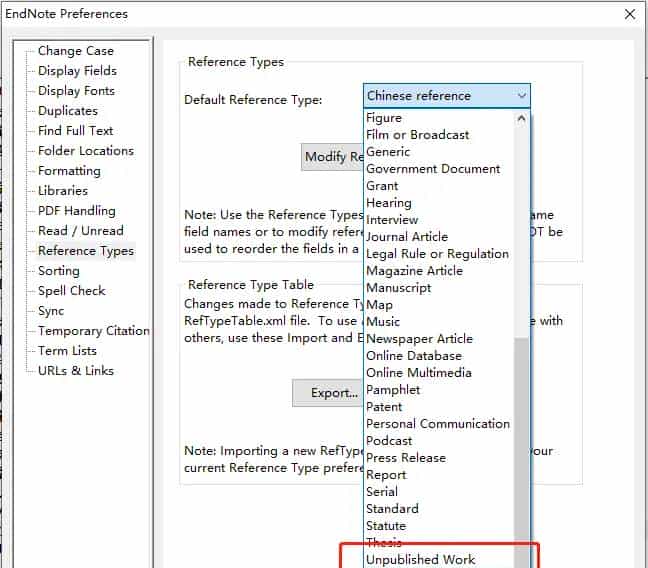Click the Modify Reference Types button
The width and height of the screenshot is (648, 568).
(x=333, y=157)
